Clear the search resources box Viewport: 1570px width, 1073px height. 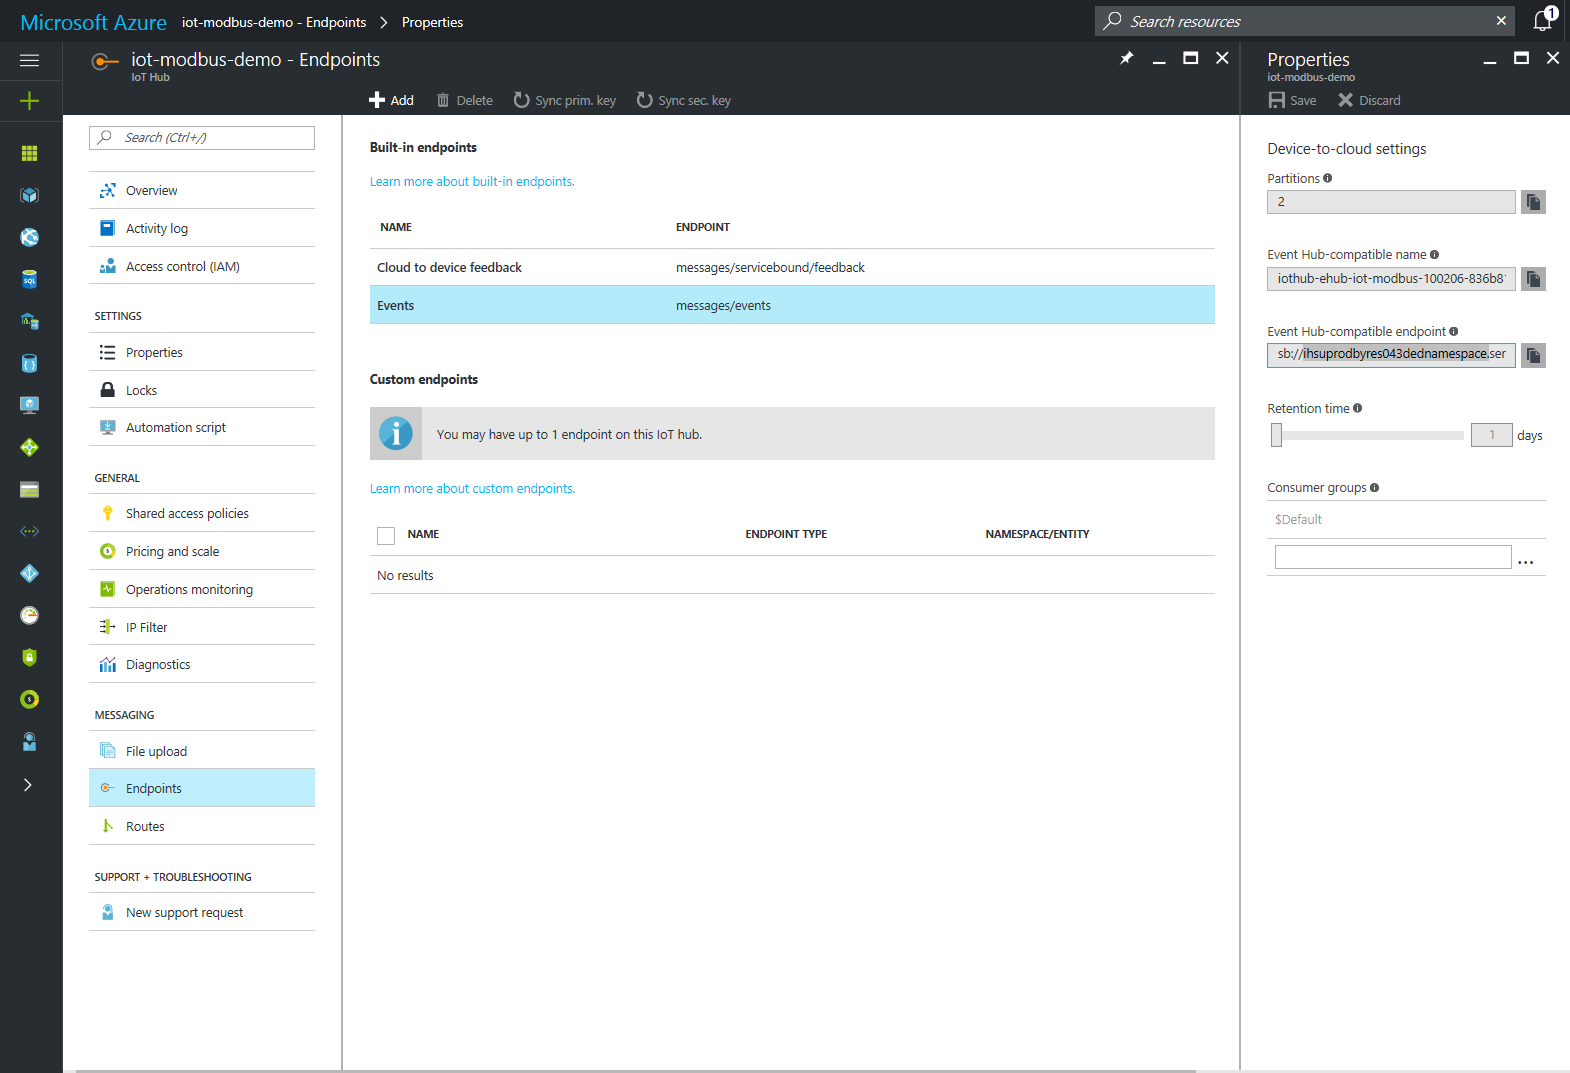[x=1500, y=21]
